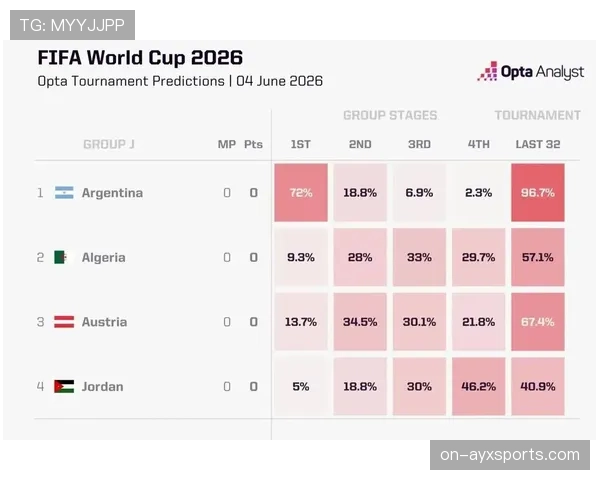Click the FIFA World Cup 2026 title

(x=140, y=58)
